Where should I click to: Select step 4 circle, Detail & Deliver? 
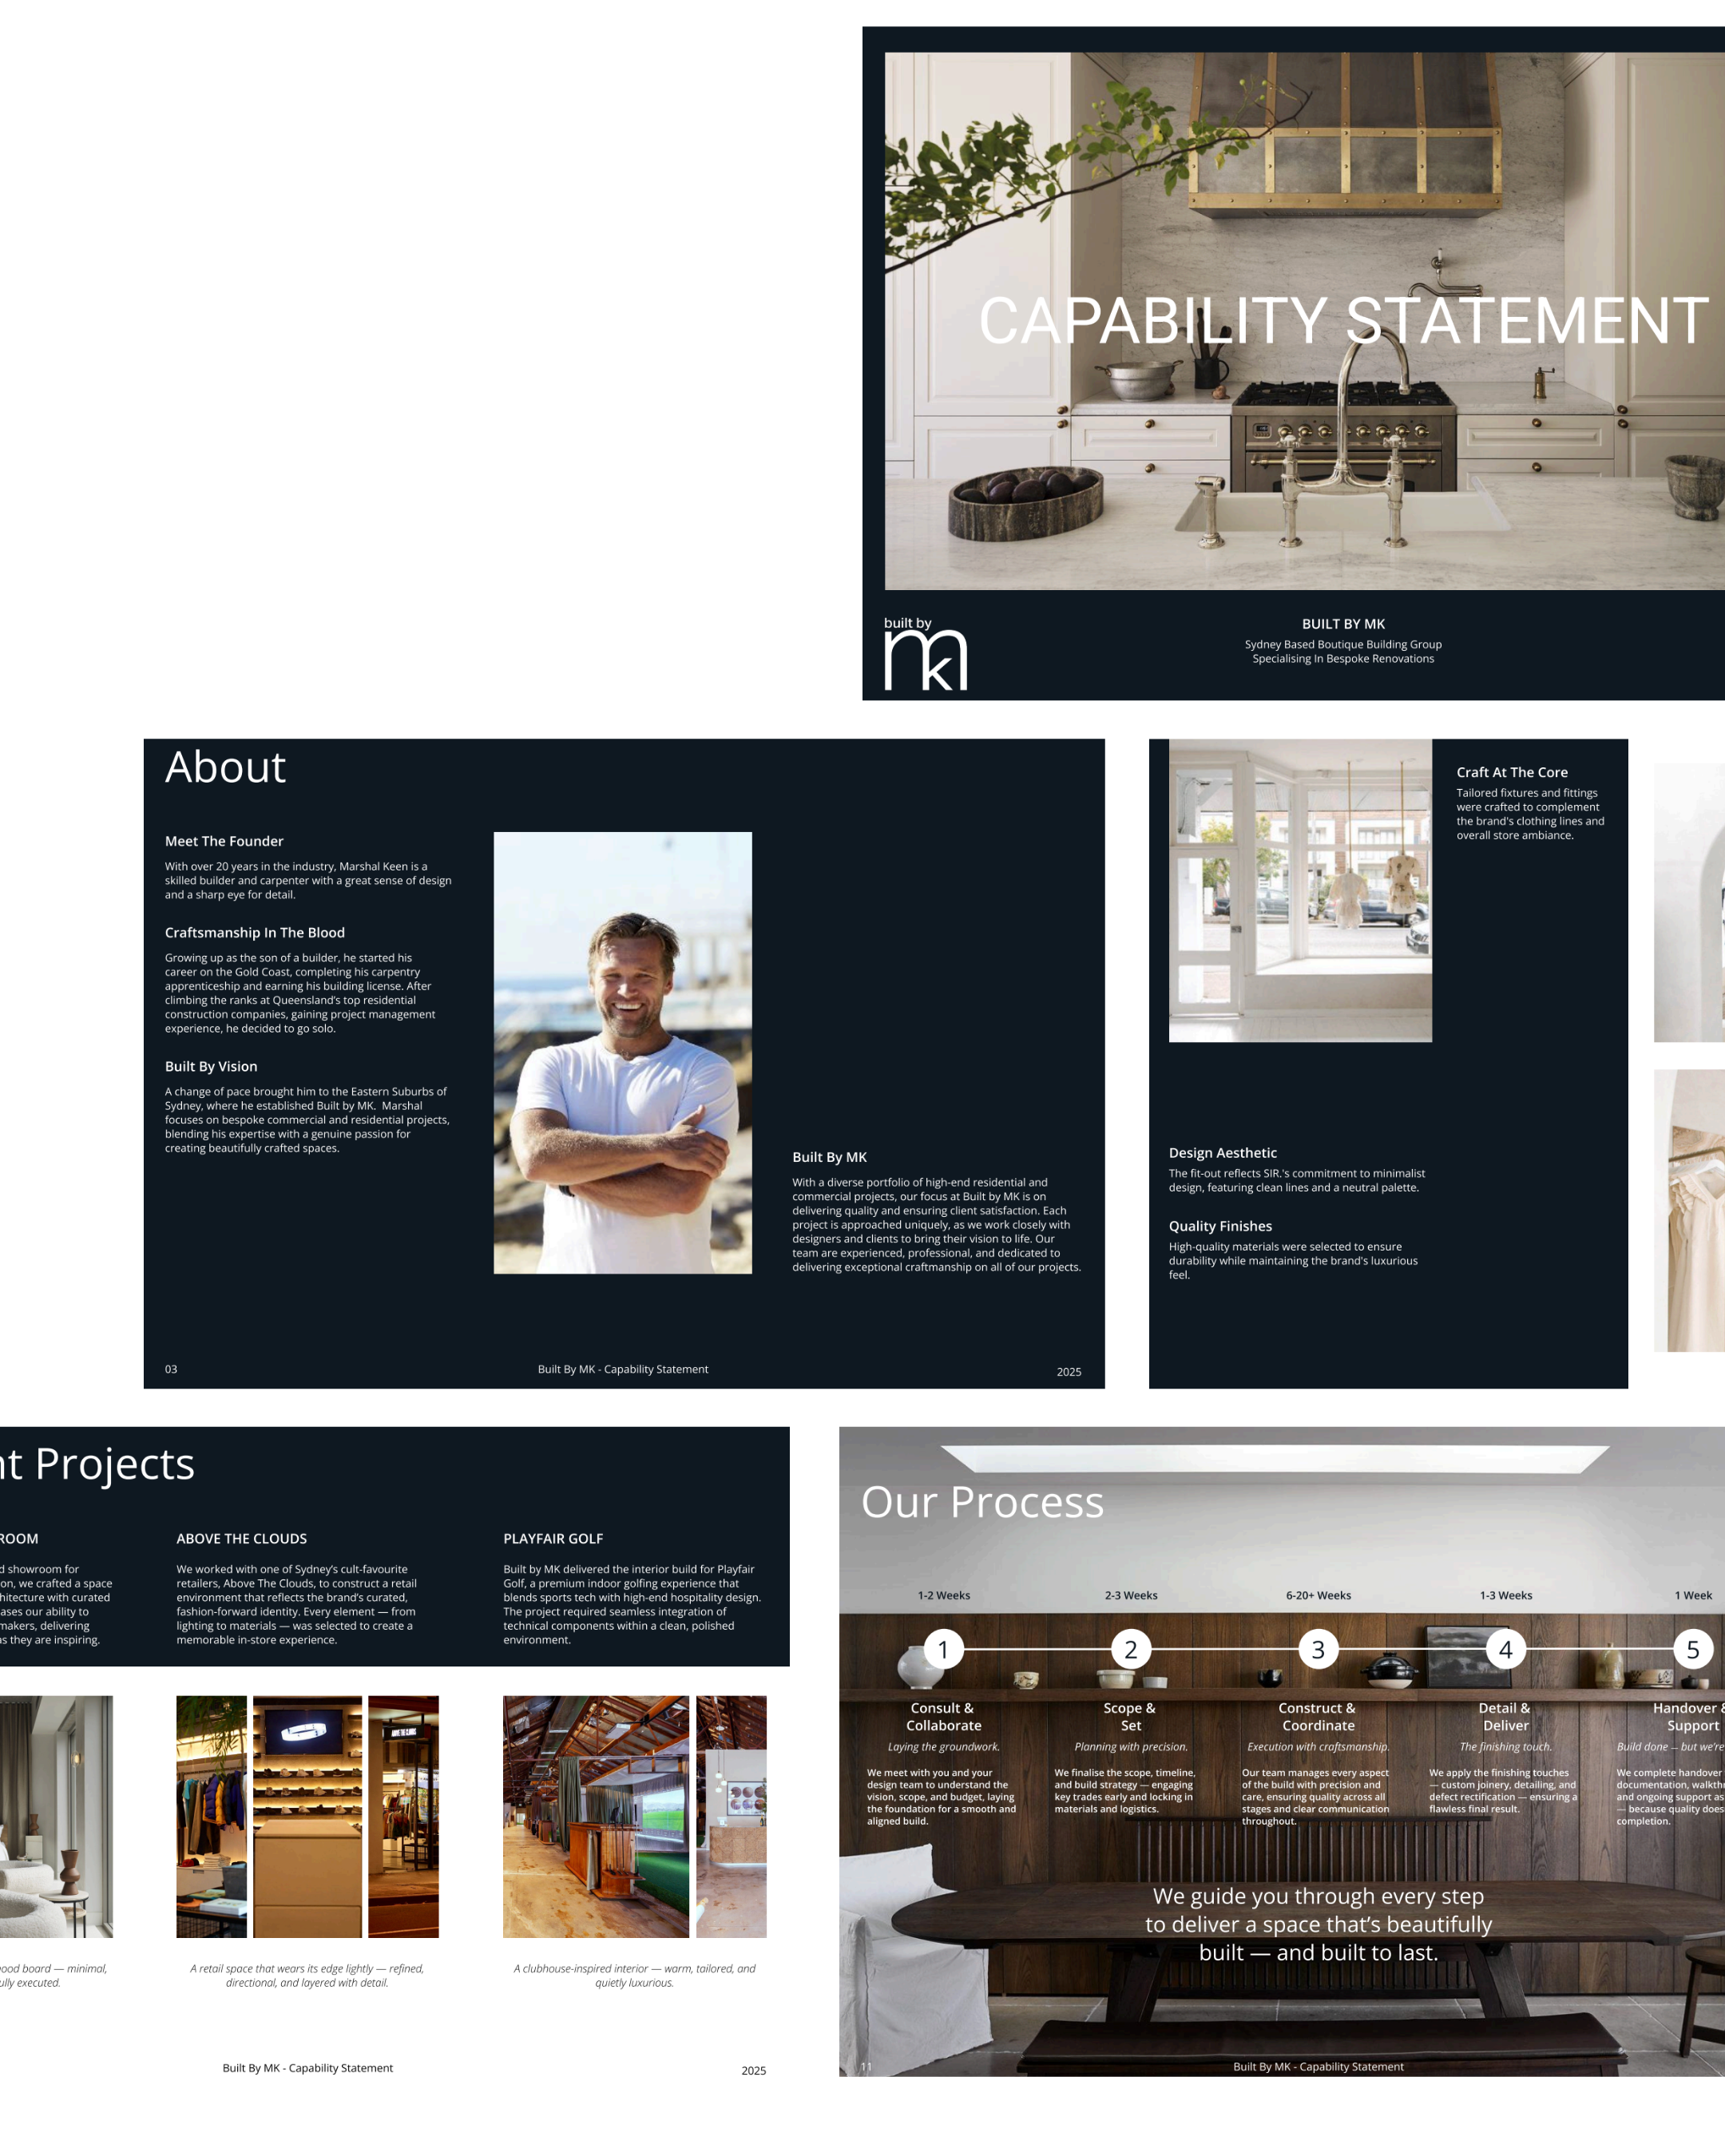pos(1505,1649)
